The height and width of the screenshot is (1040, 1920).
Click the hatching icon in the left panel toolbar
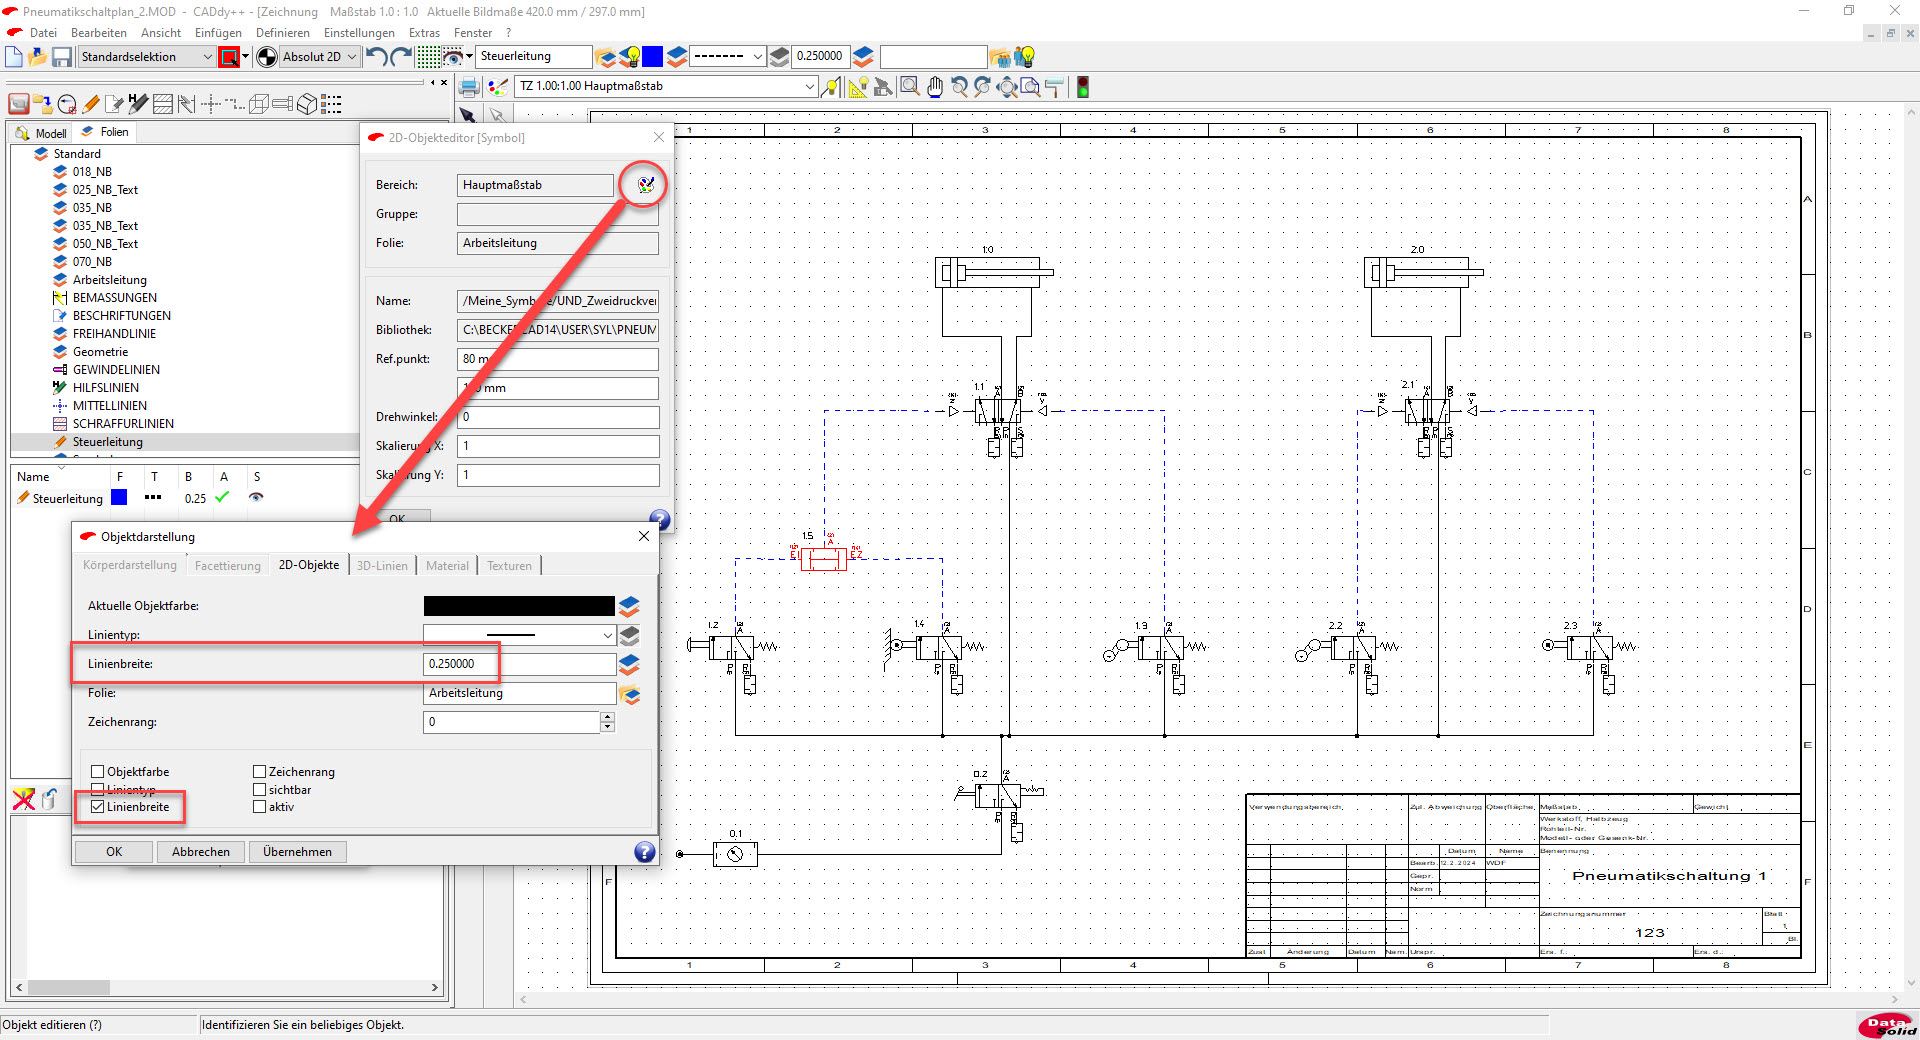(163, 103)
